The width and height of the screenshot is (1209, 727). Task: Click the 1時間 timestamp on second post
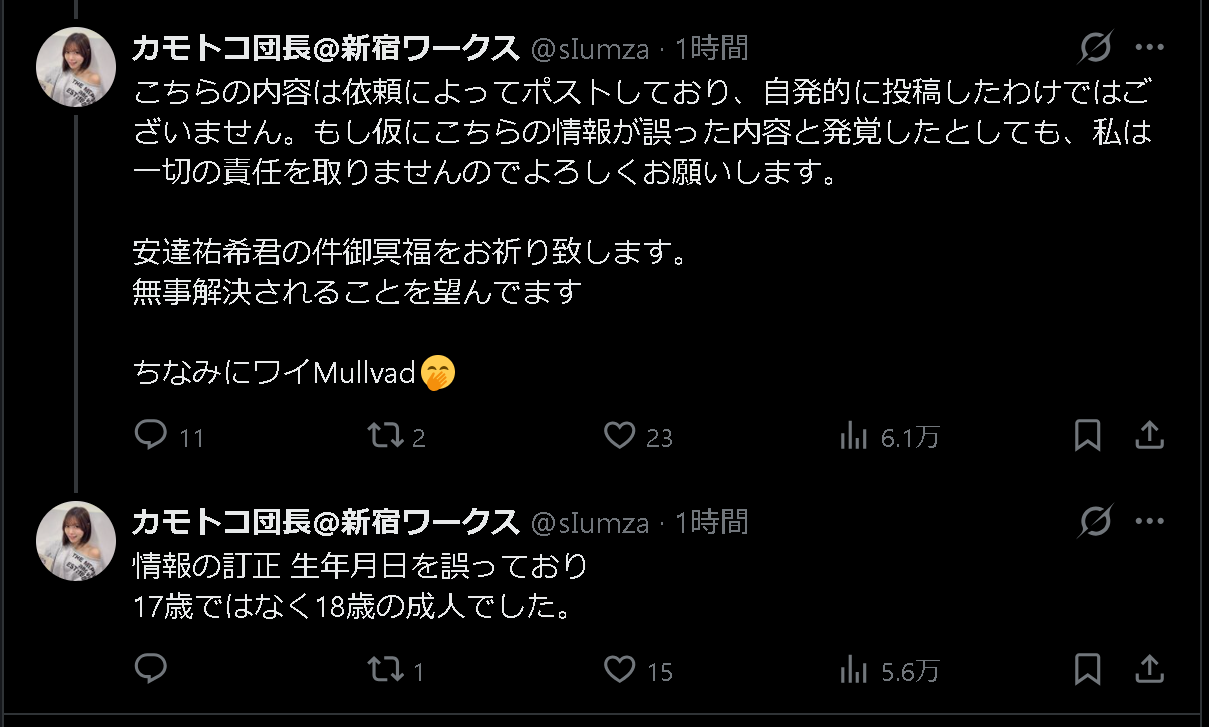[x=711, y=522]
